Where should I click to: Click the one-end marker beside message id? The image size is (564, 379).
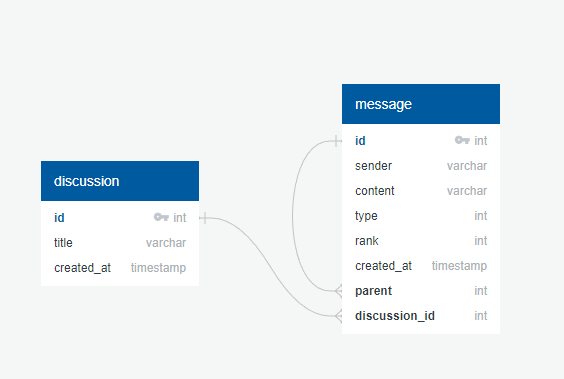tap(336, 141)
